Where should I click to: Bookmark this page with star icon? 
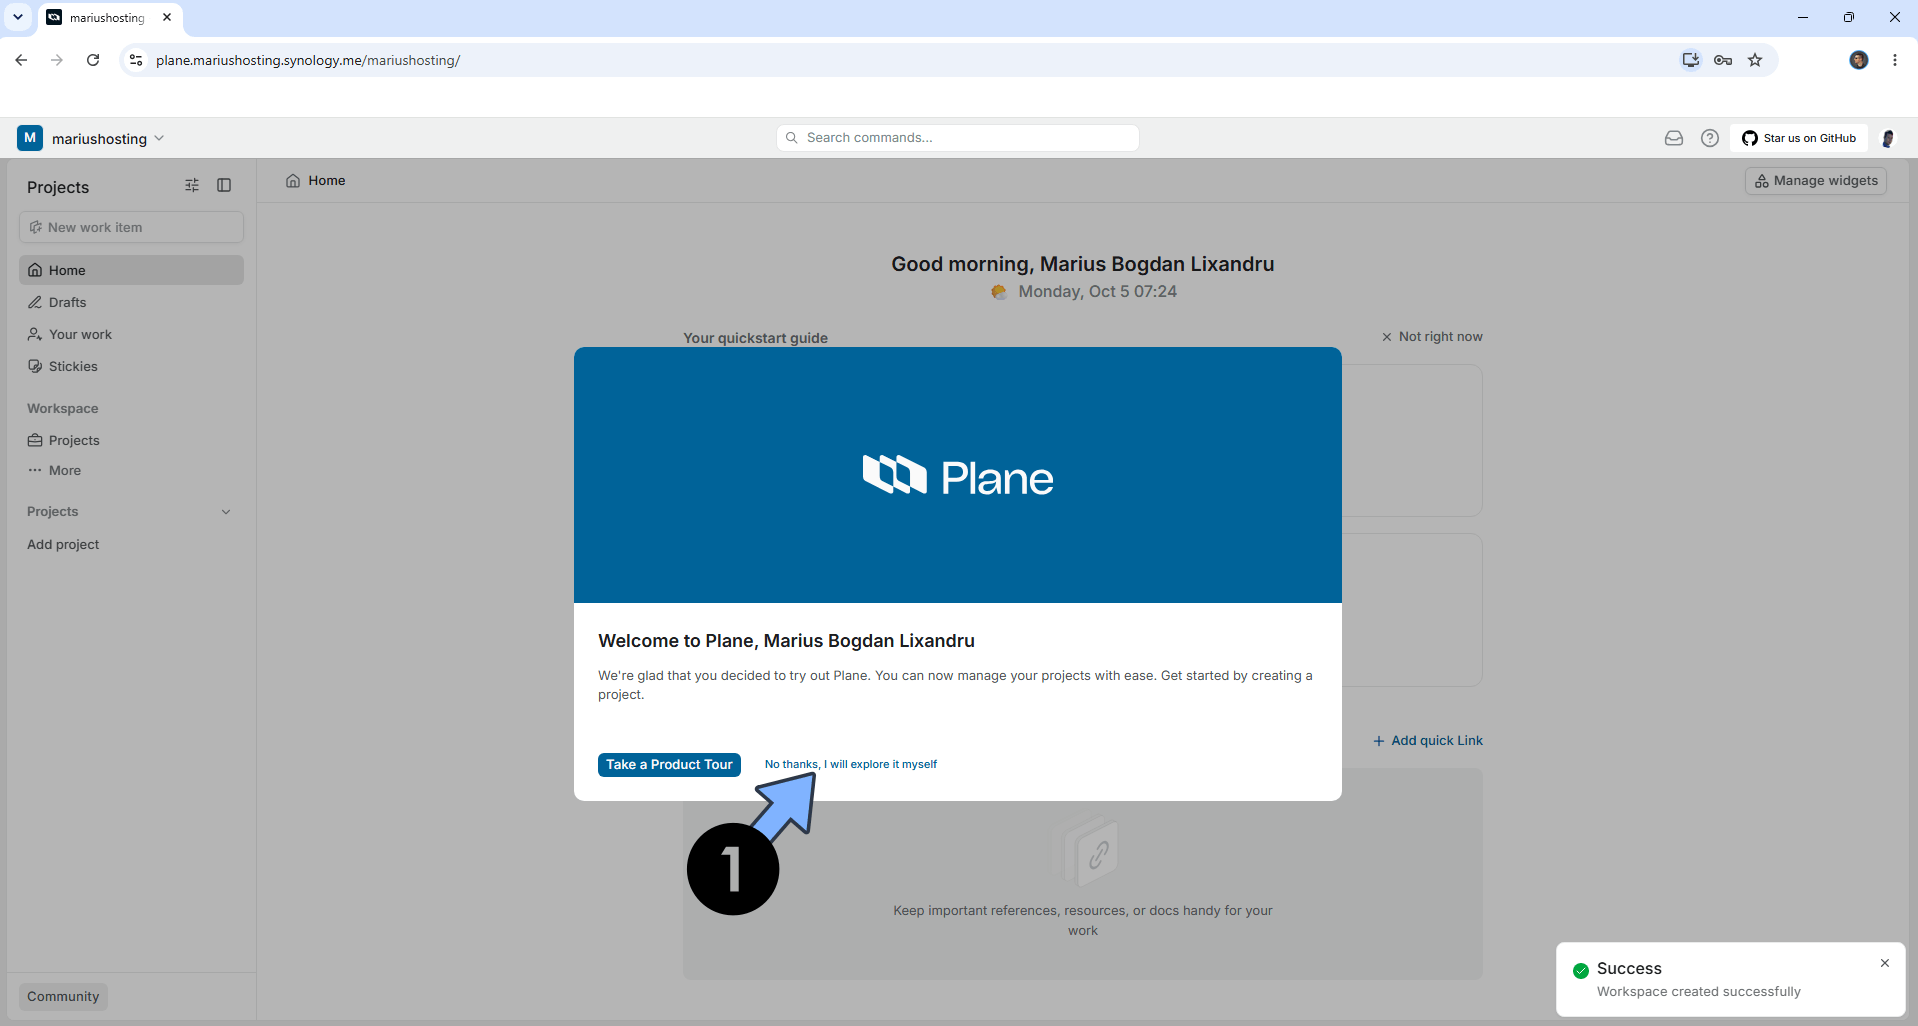(x=1755, y=60)
